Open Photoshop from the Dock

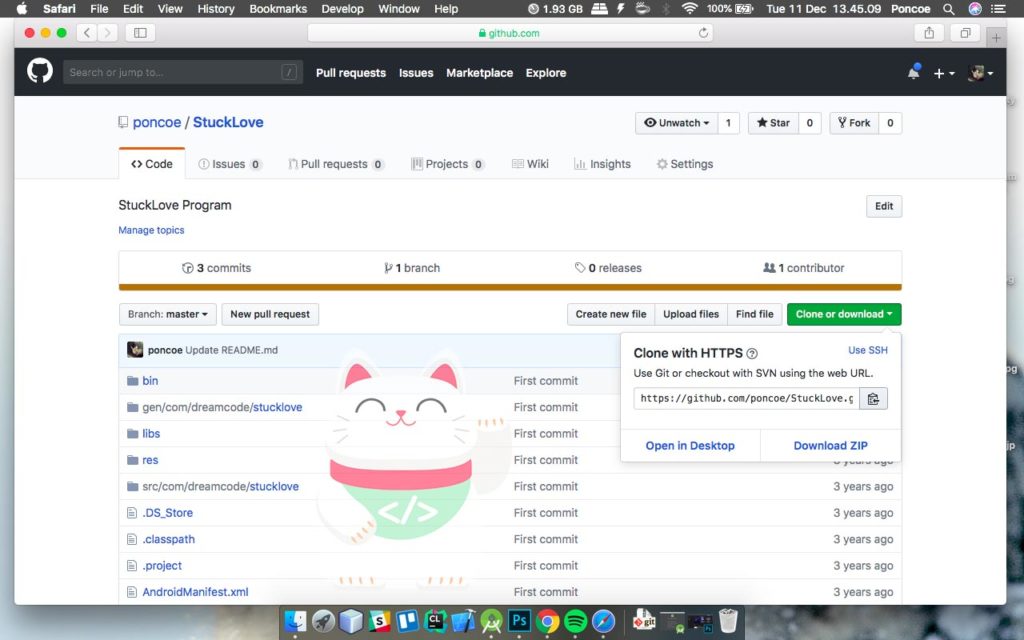point(519,621)
